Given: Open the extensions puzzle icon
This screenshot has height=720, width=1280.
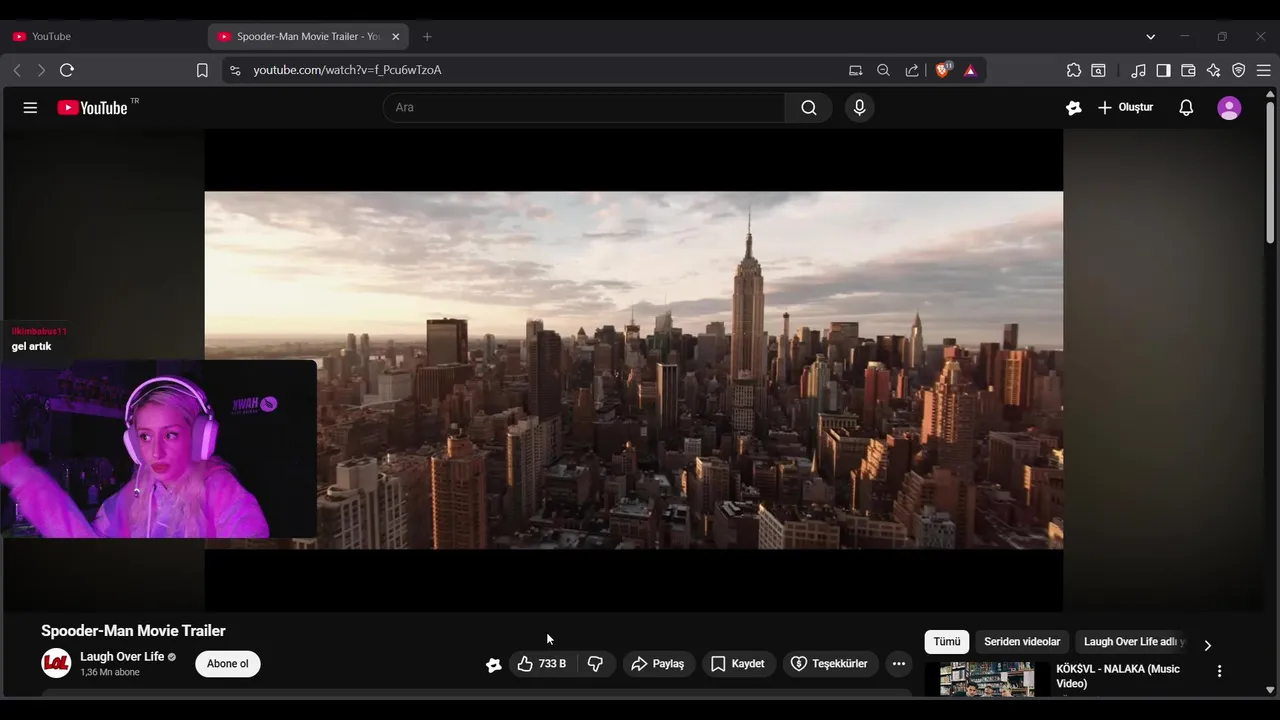Looking at the screenshot, I should pyautogui.click(x=1074, y=70).
